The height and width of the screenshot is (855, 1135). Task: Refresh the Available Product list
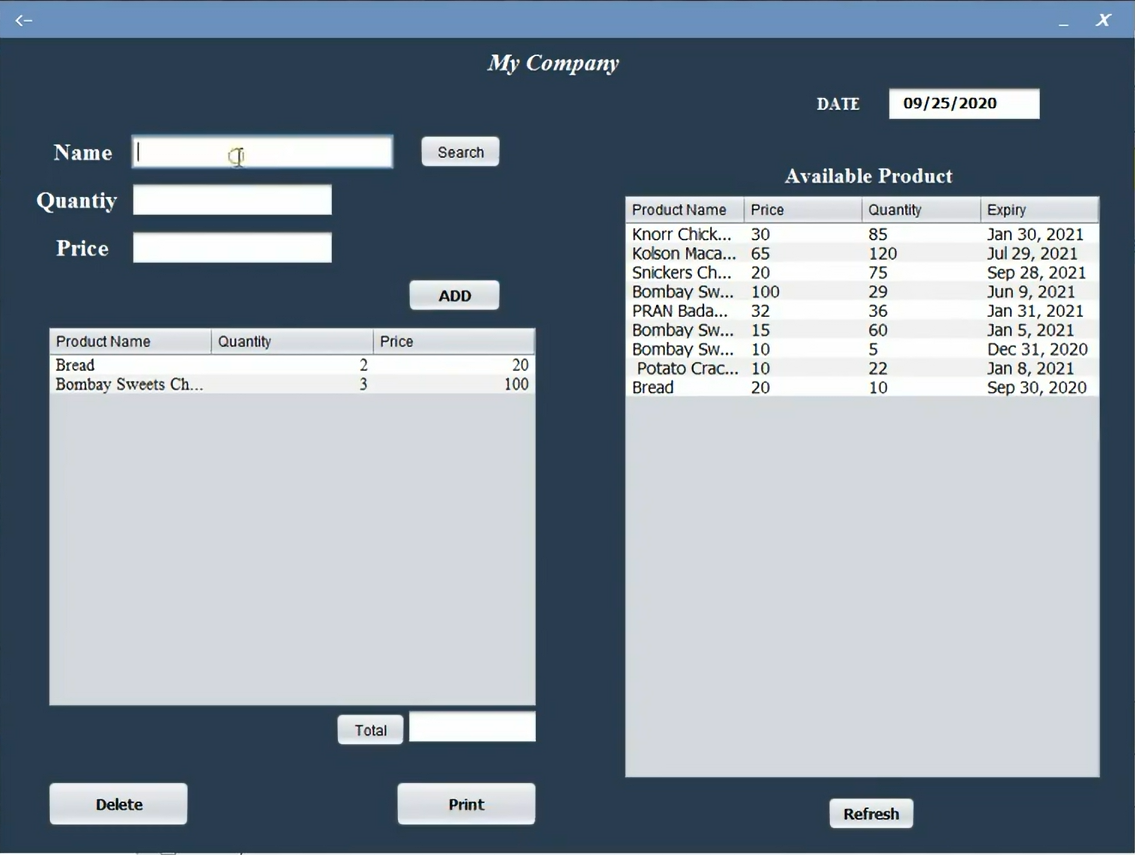(871, 813)
